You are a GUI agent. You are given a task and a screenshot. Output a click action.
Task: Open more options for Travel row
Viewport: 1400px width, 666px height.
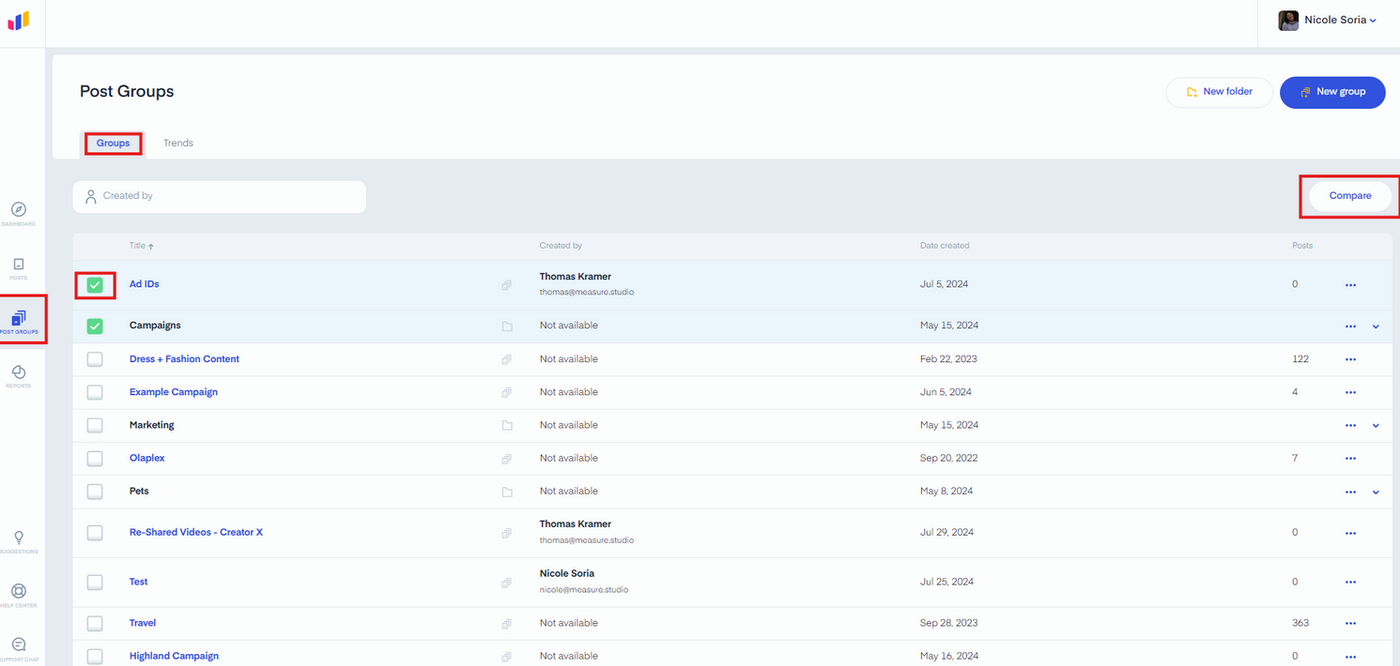click(x=1351, y=623)
